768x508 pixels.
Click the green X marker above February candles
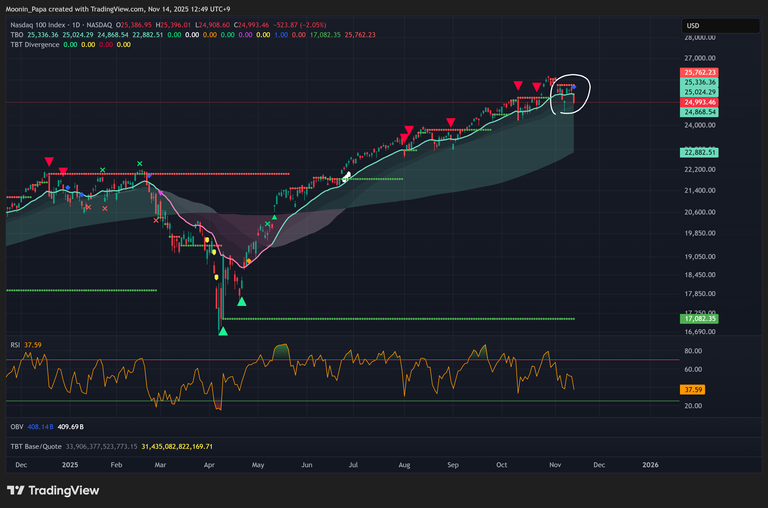pos(139,163)
